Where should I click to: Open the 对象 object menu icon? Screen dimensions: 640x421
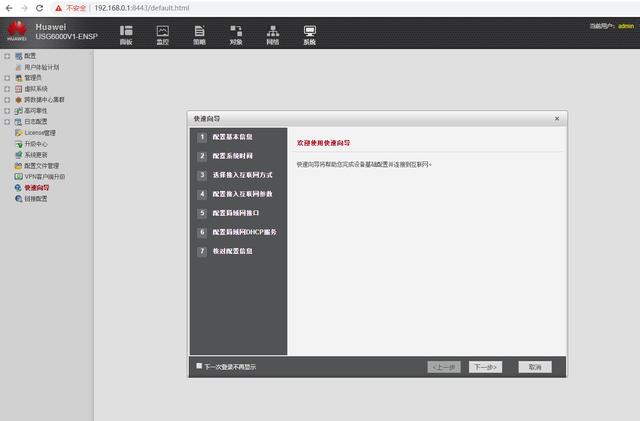[x=236, y=34]
